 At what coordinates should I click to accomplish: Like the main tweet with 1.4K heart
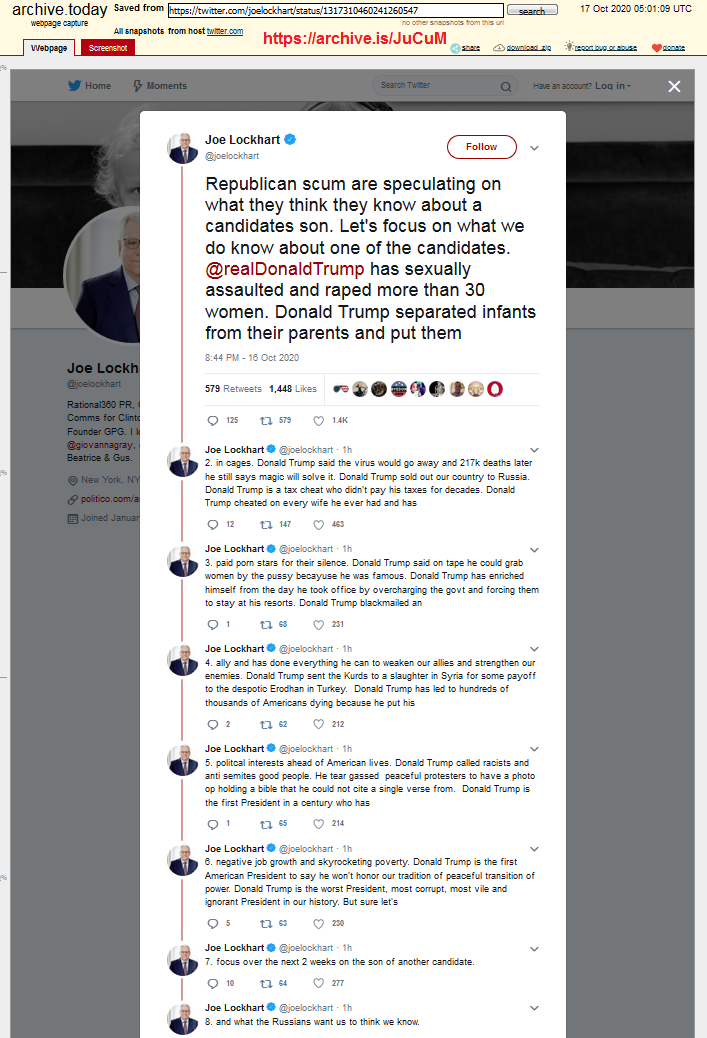[x=318, y=420]
